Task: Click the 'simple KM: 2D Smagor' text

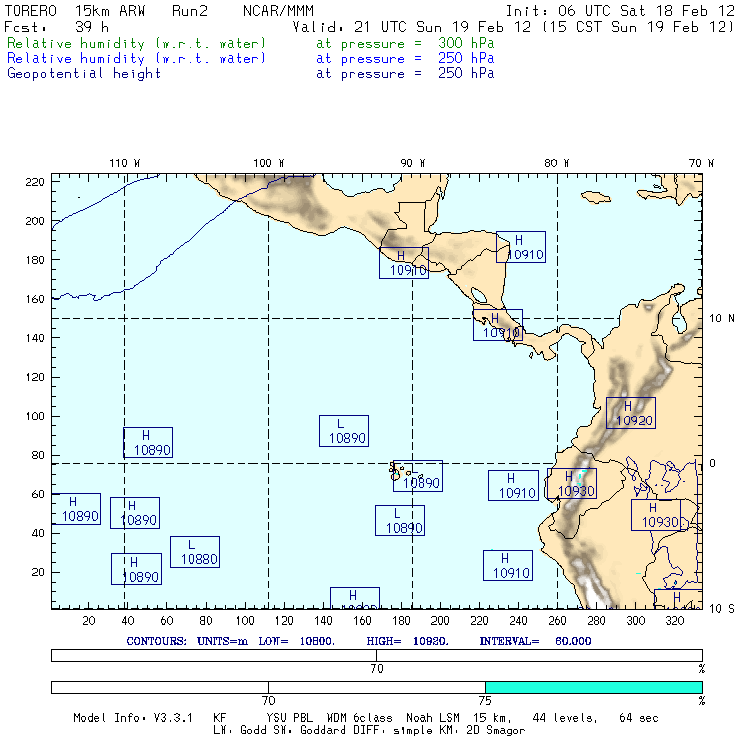Action: pyautogui.click(x=459, y=731)
